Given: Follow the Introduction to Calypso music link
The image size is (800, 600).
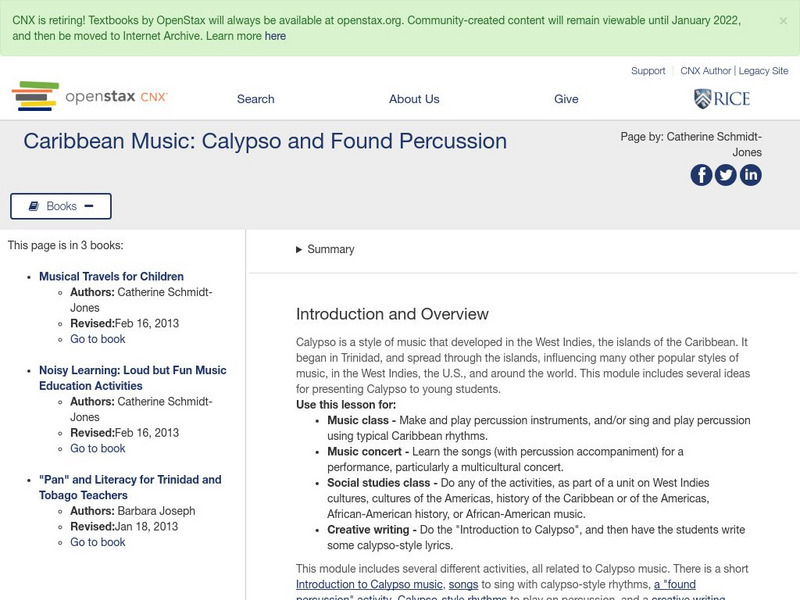Looking at the screenshot, I should pyautogui.click(x=369, y=584).
